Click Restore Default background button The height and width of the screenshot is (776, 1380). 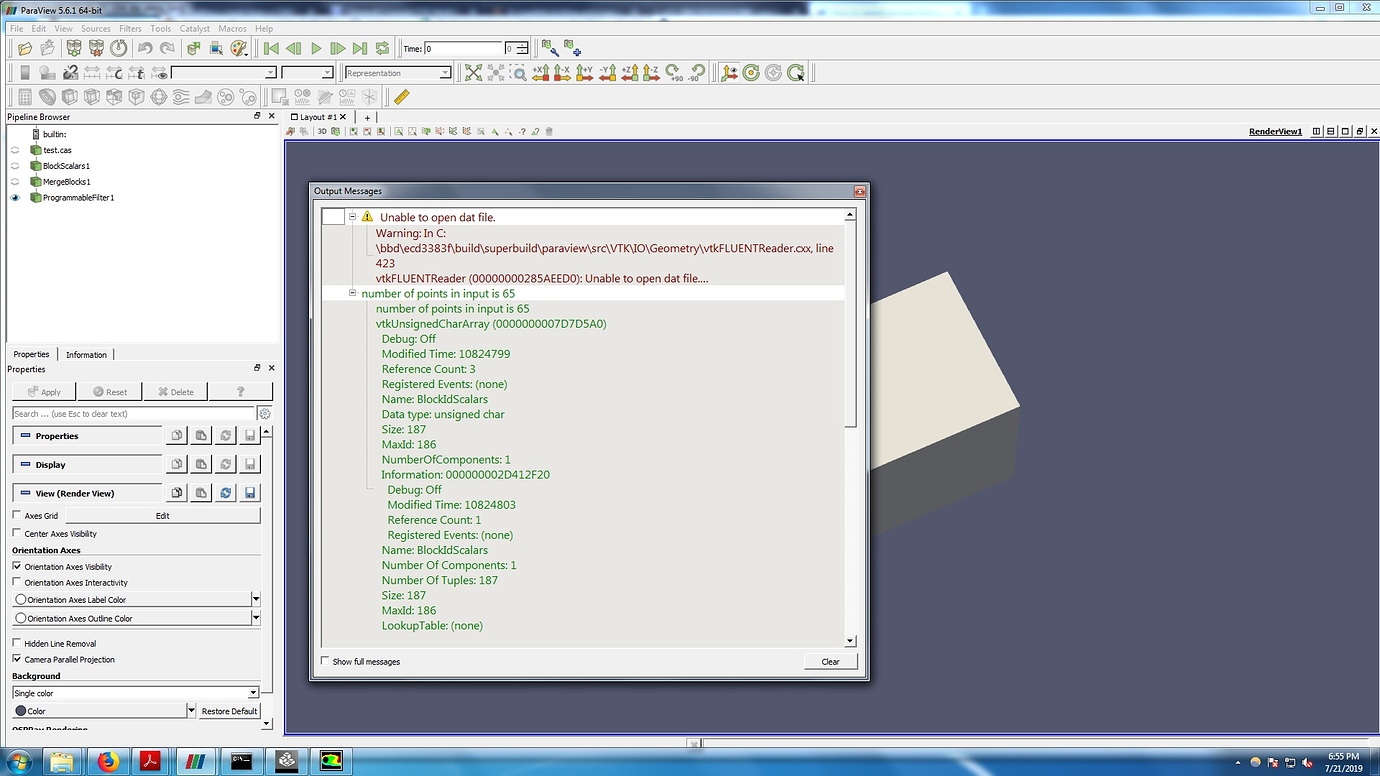[230, 711]
